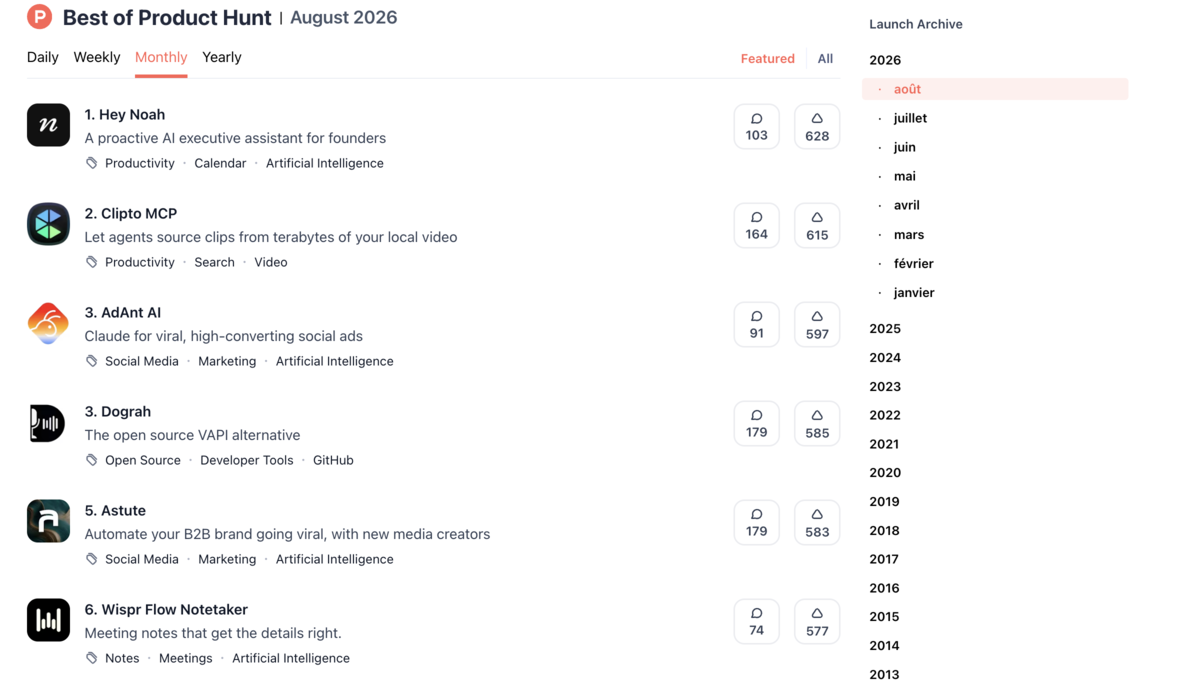Switch to the Weekly tab

point(97,57)
